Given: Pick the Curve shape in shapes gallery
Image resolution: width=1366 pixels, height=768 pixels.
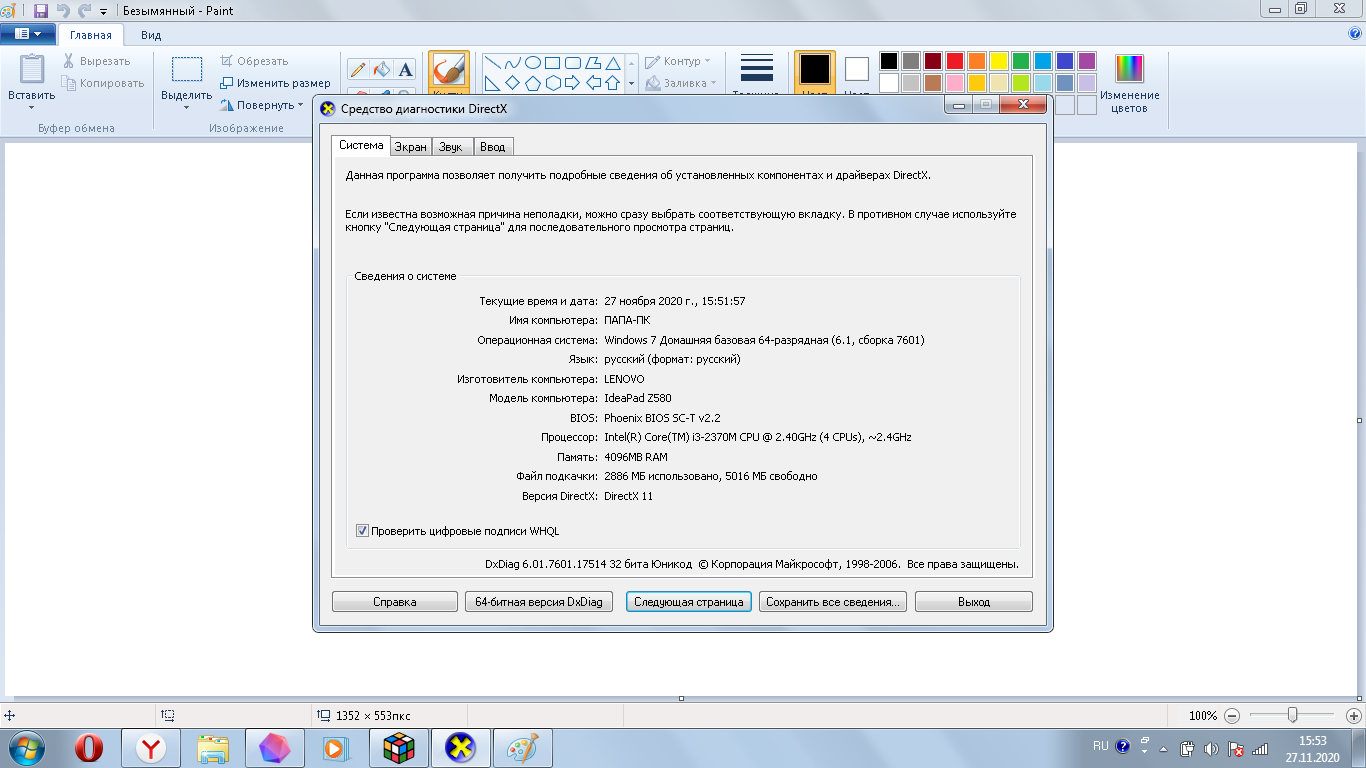Looking at the screenshot, I should (512, 62).
